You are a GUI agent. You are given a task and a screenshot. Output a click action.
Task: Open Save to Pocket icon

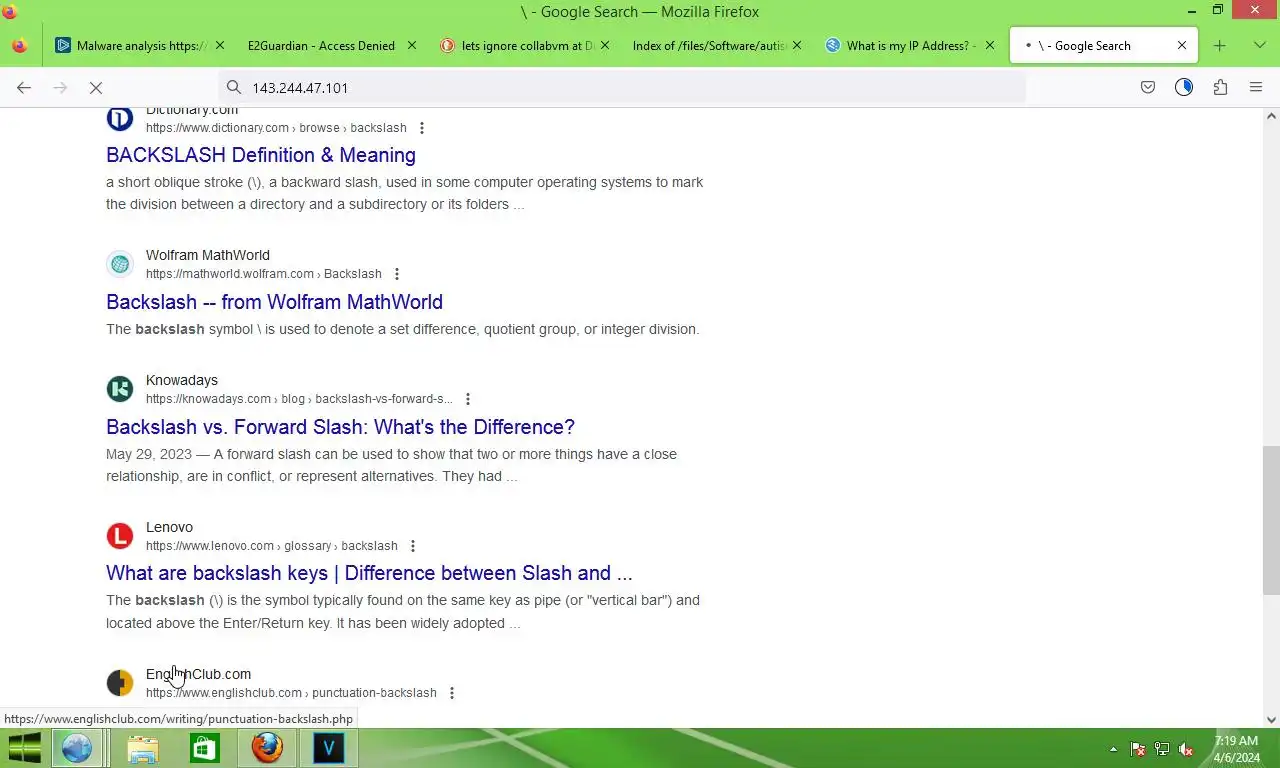click(x=1148, y=88)
